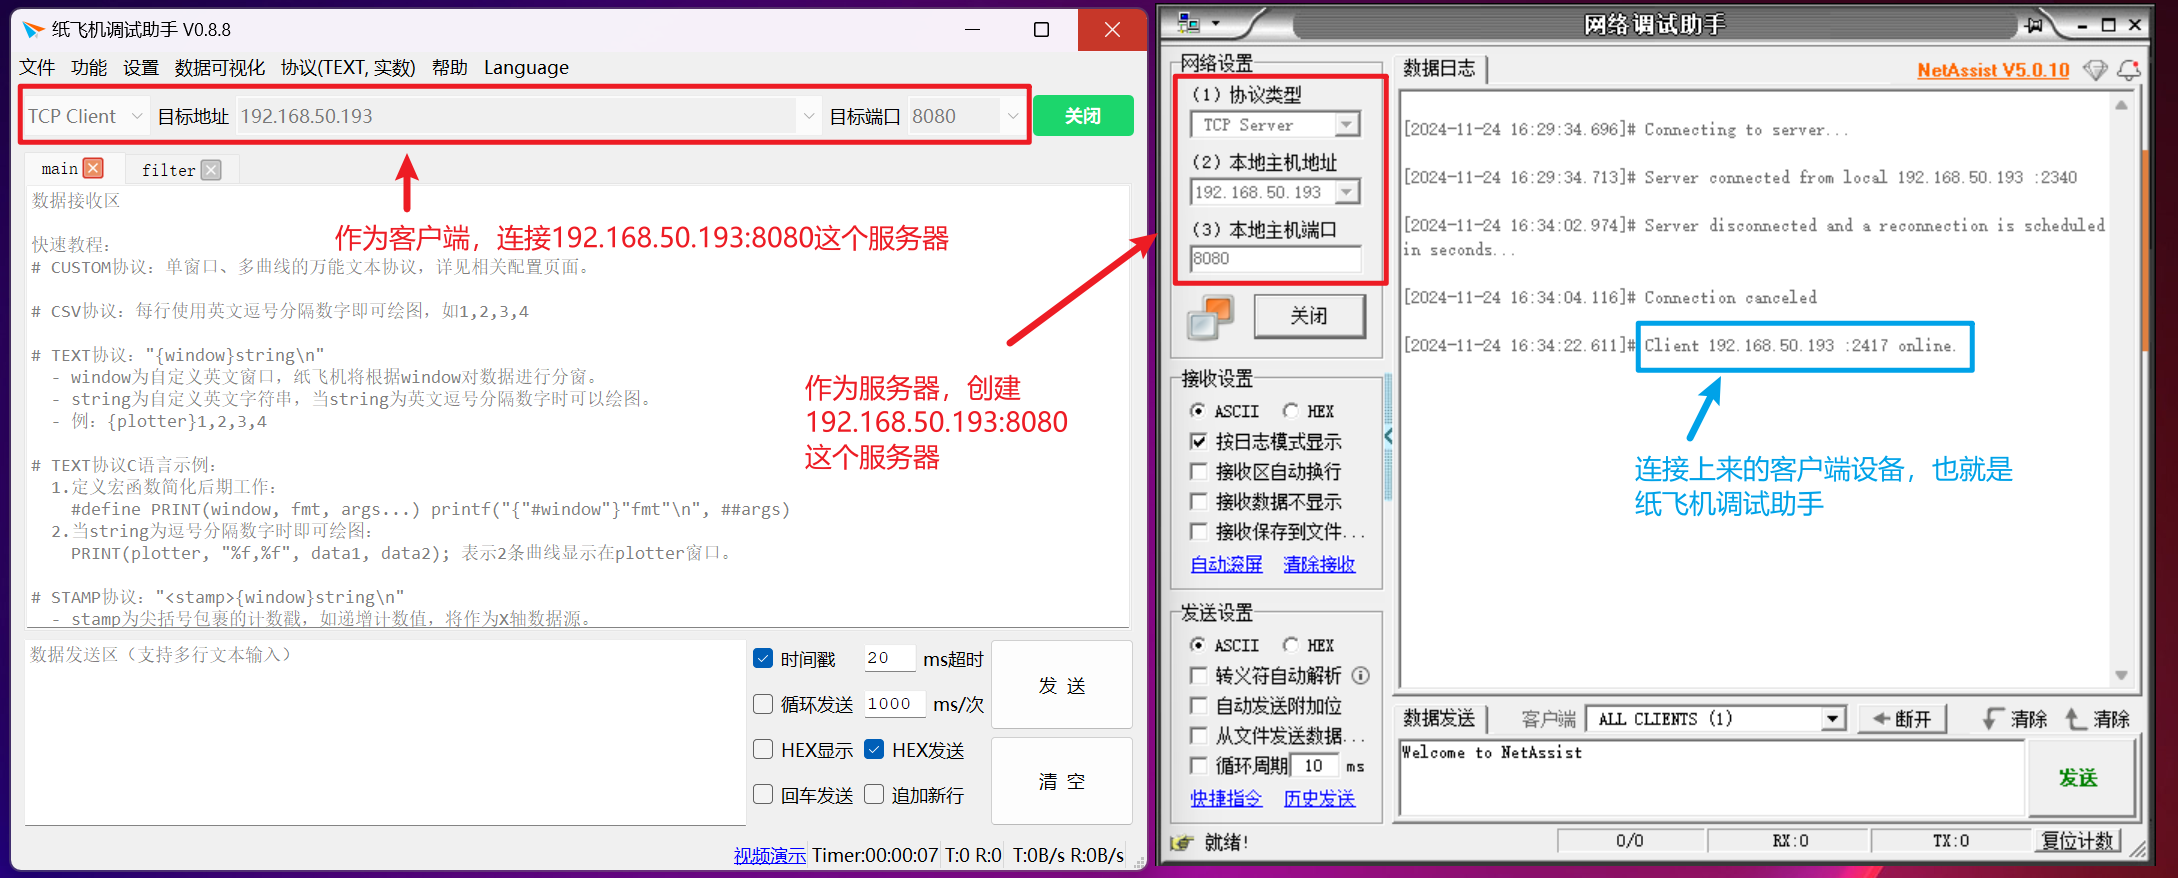Click the orange connection status icon beside 关闭 button
This screenshot has width=2178, height=878.
pos(1210,318)
